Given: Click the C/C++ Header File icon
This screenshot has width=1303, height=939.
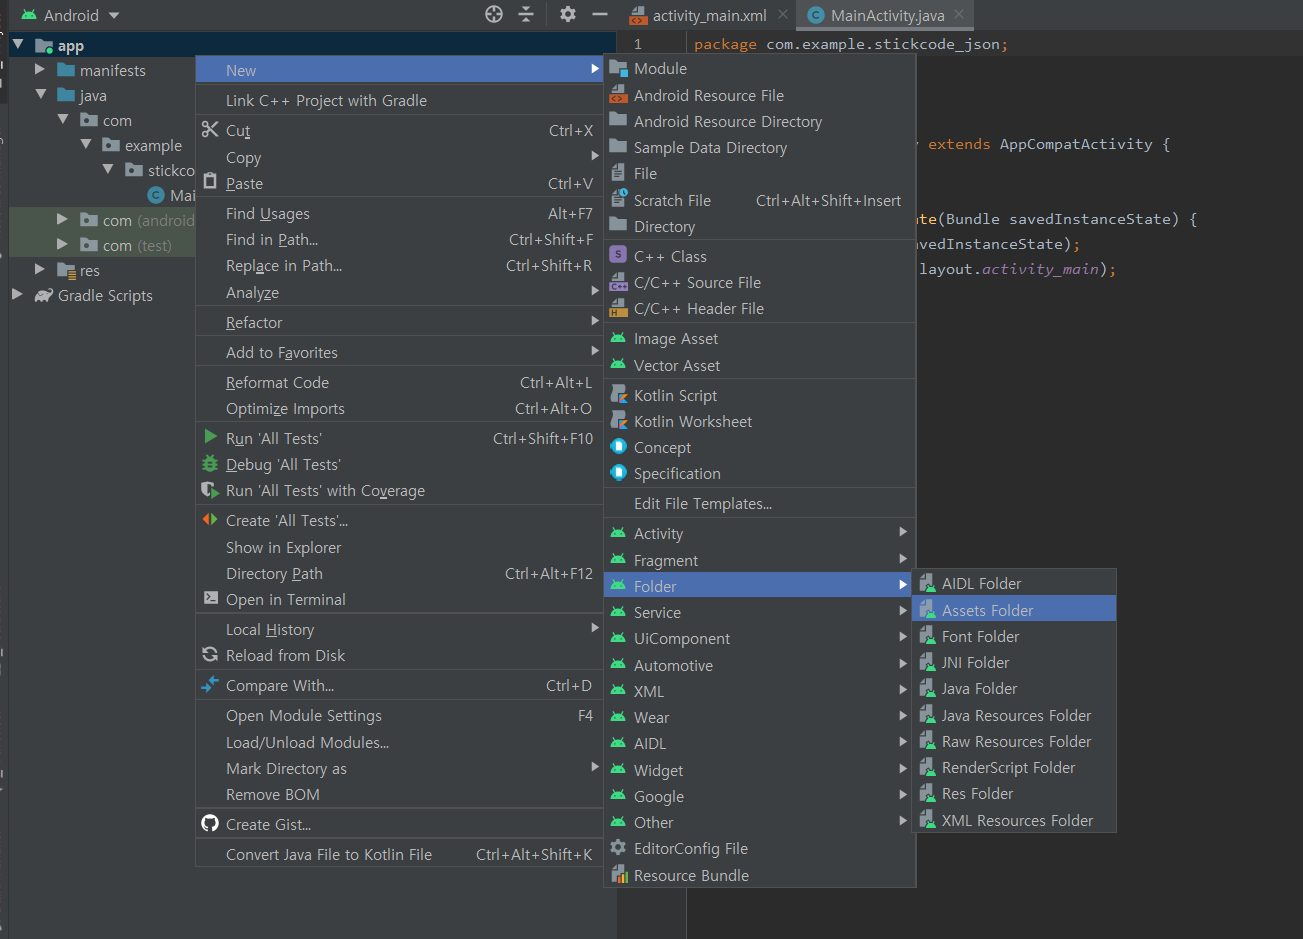Looking at the screenshot, I should coord(619,309).
